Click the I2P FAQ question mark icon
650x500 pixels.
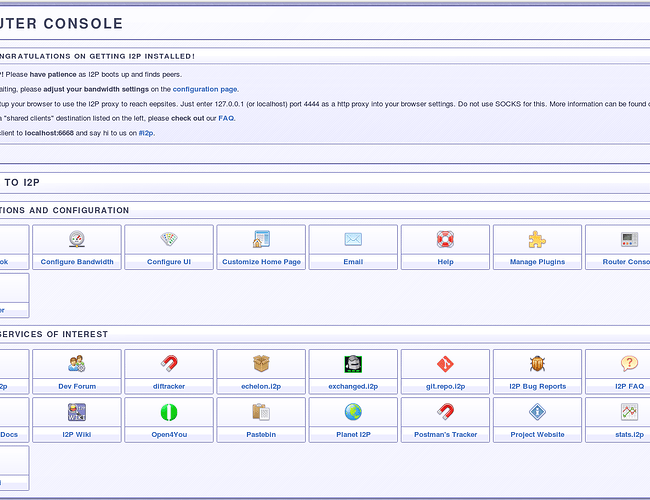tap(629, 364)
